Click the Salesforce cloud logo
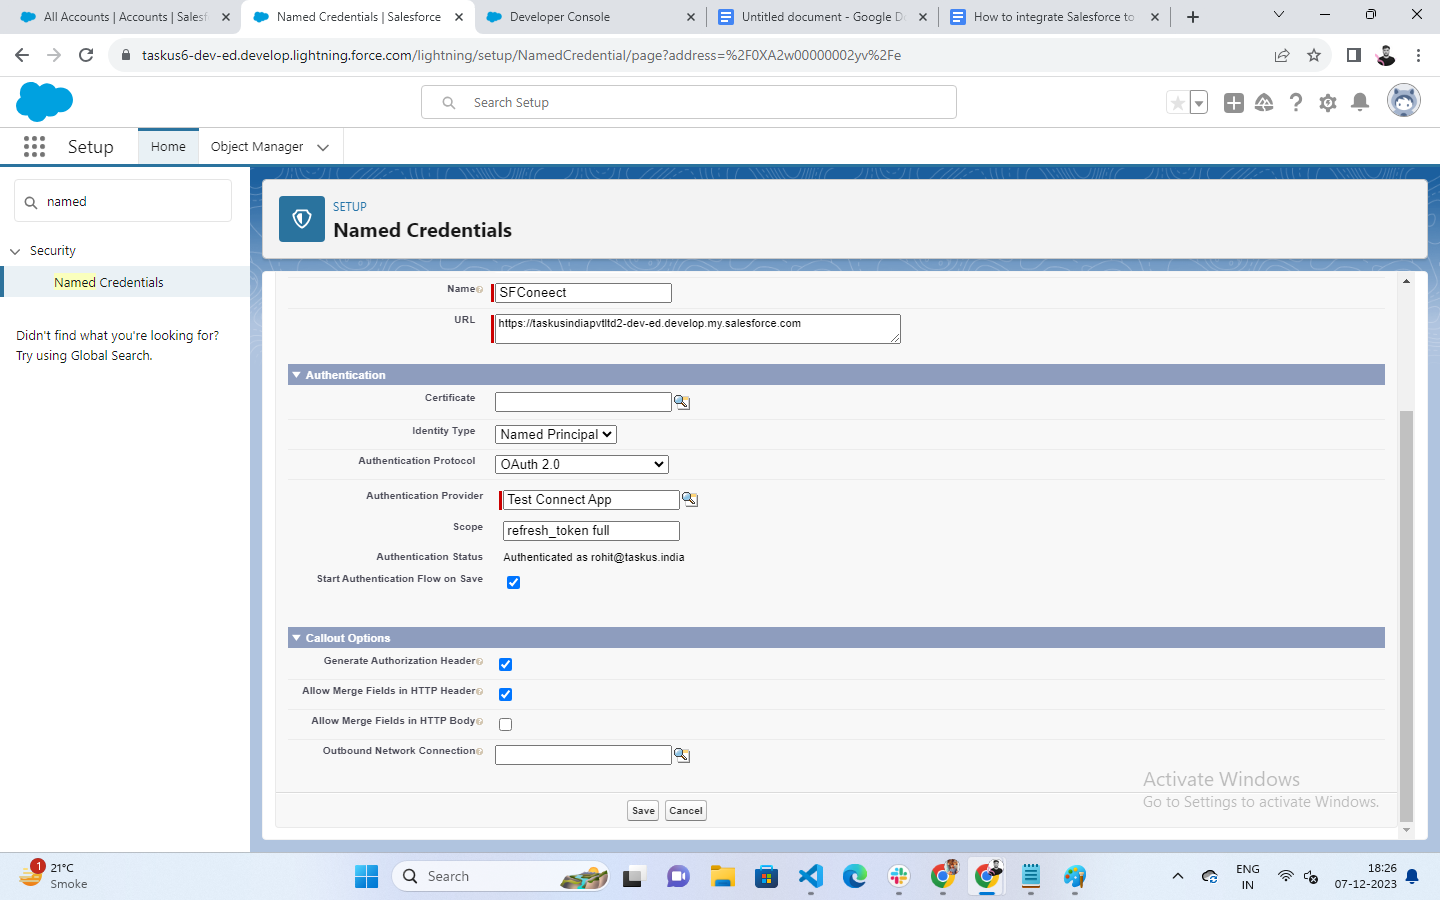Image resolution: width=1440 pixels, height=900 pixels. pyautogui.click(x=45, y=102)
